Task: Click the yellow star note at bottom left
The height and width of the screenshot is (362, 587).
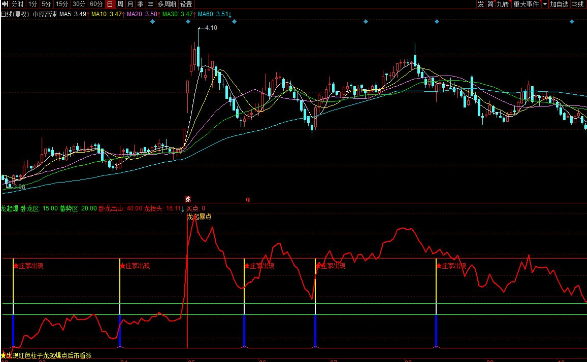Action: point(47,355)
